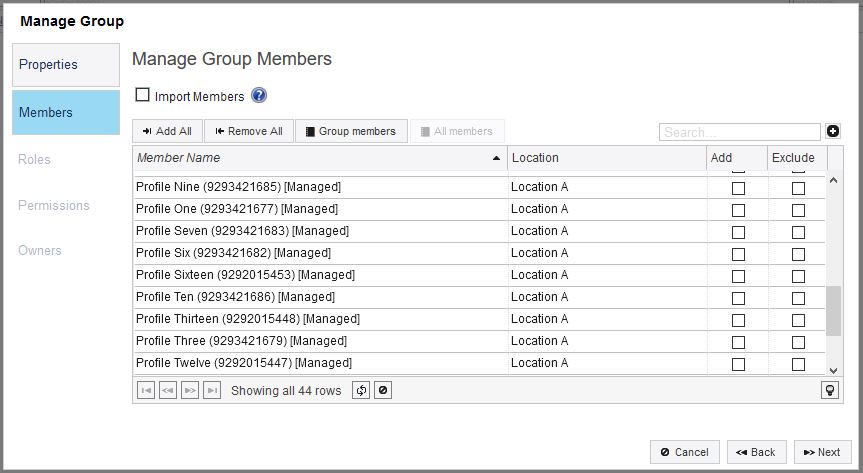This screenshot has height=473, width=863.
Task: Open the Import Members help icon
Action: pos(259,95)
